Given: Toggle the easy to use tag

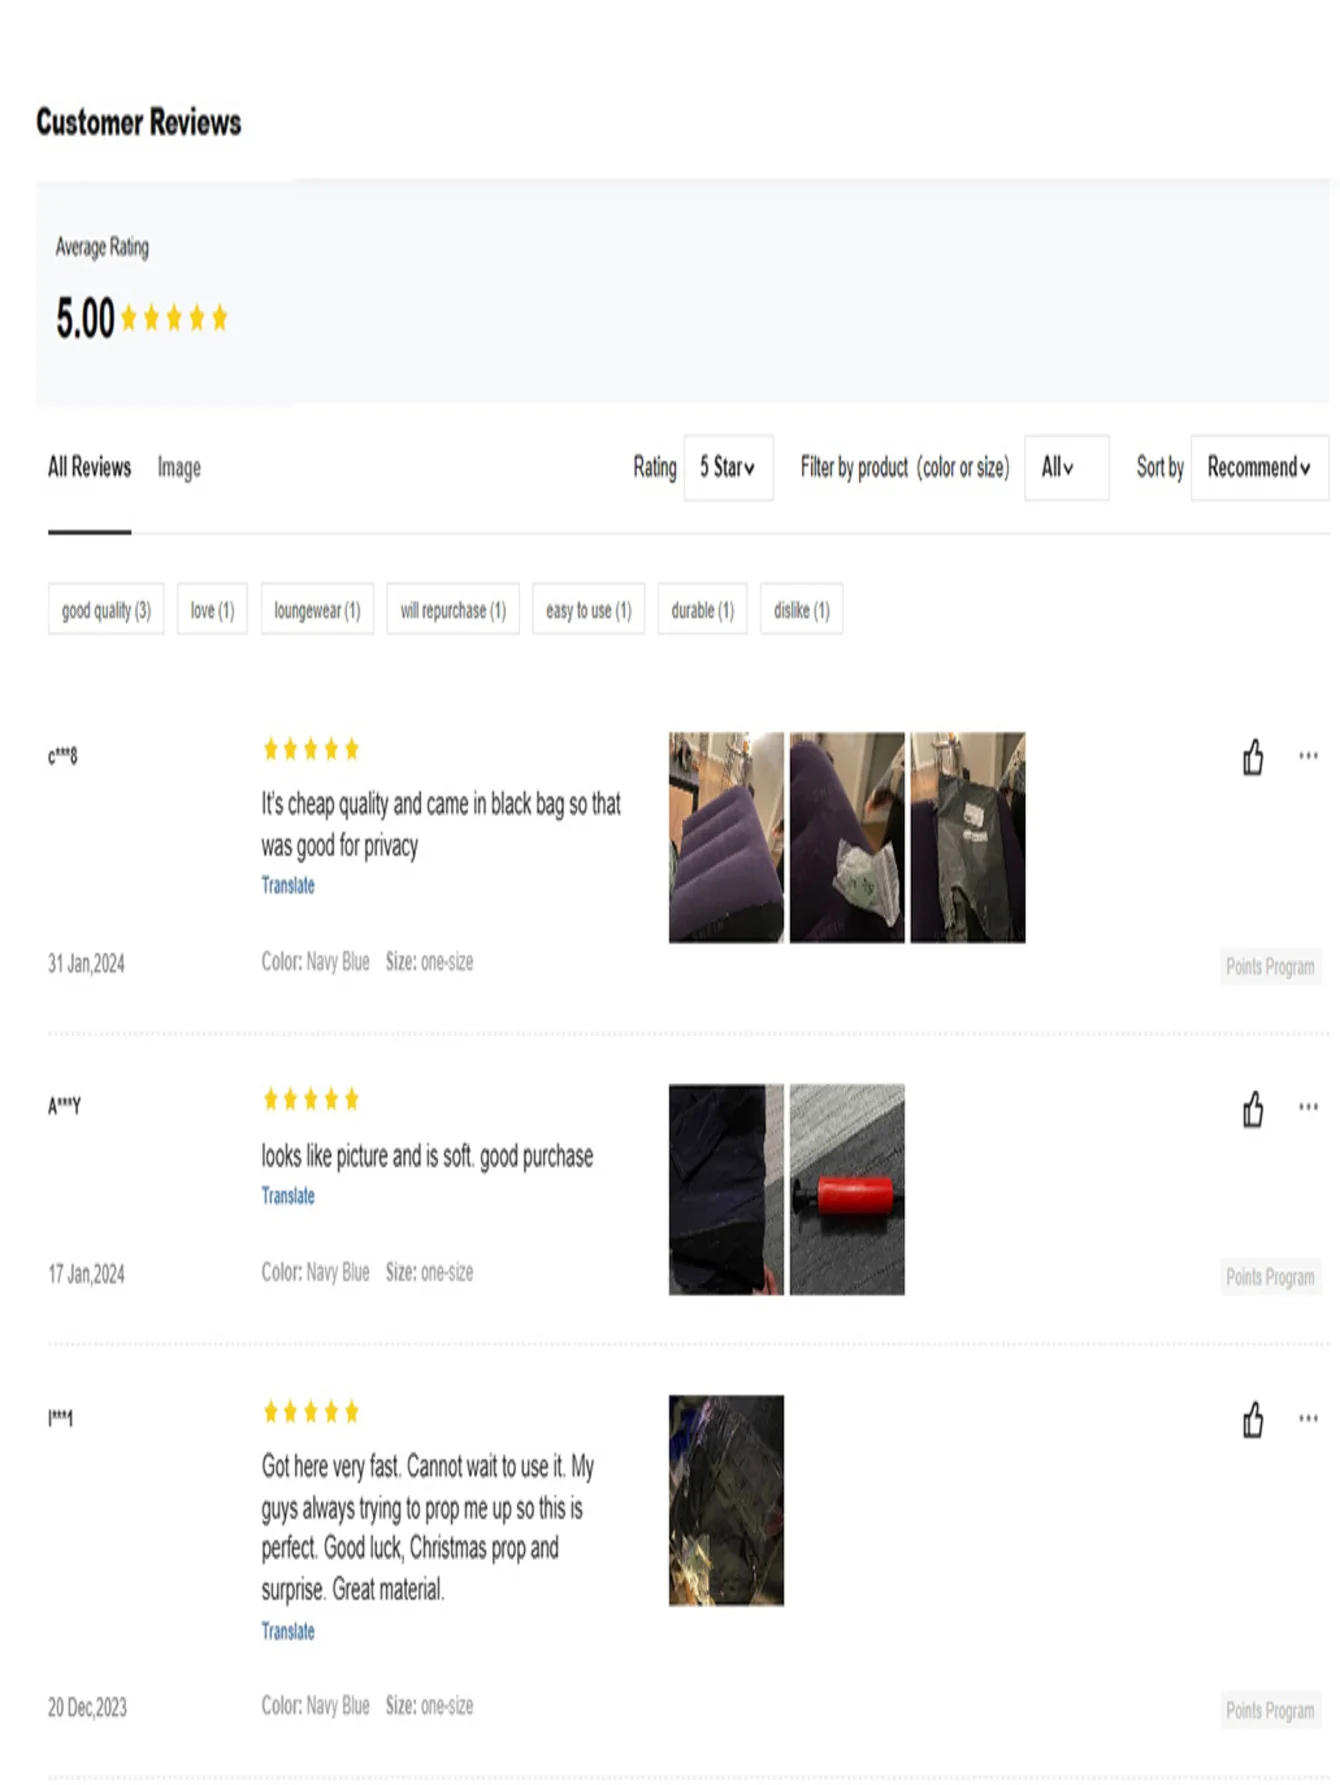Looking at the screenshot, I should click(x=588, y=610).
